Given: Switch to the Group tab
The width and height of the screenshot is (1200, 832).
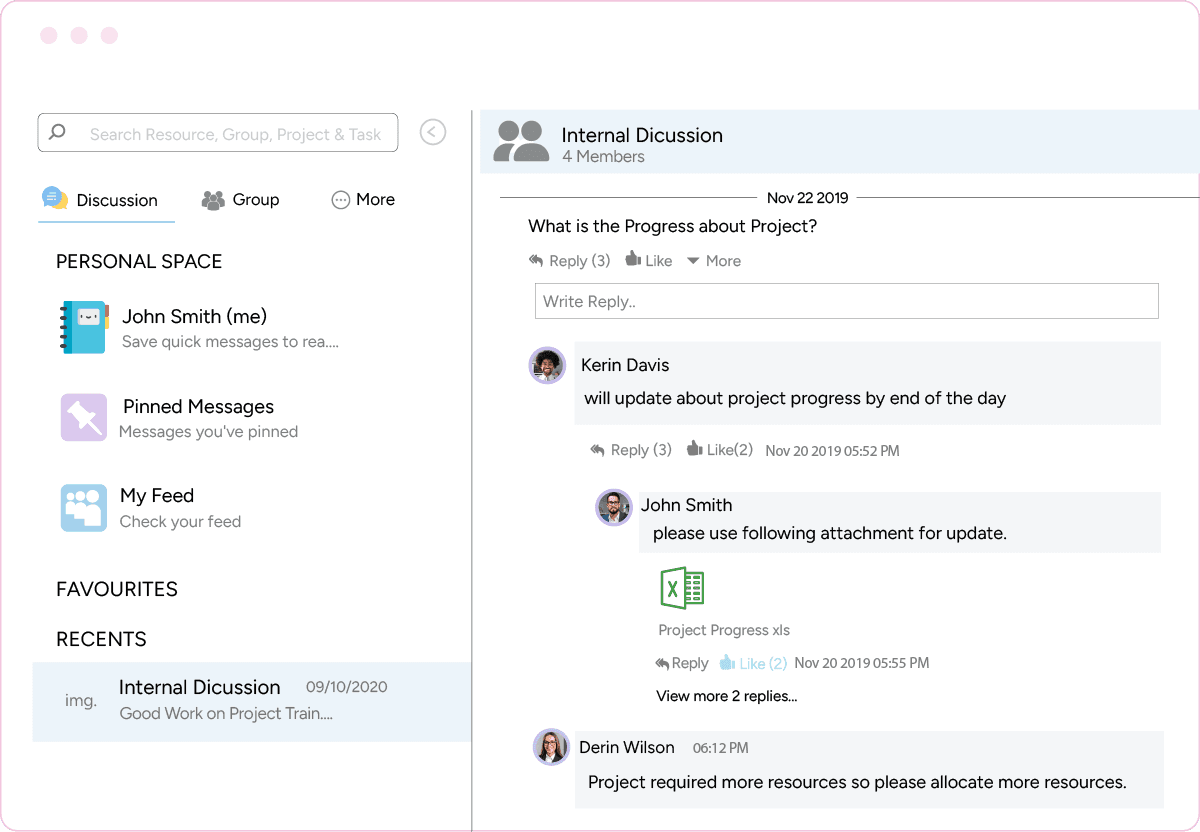Looking at the screenshot, I should tap(240, 199).
